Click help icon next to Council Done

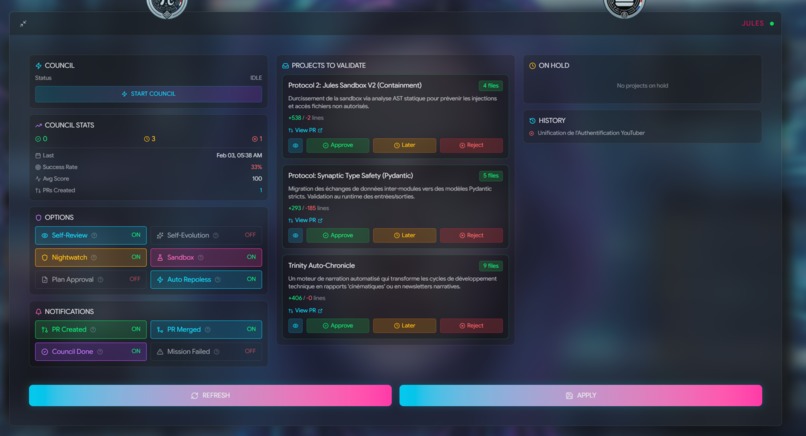(x=100, y=352)
